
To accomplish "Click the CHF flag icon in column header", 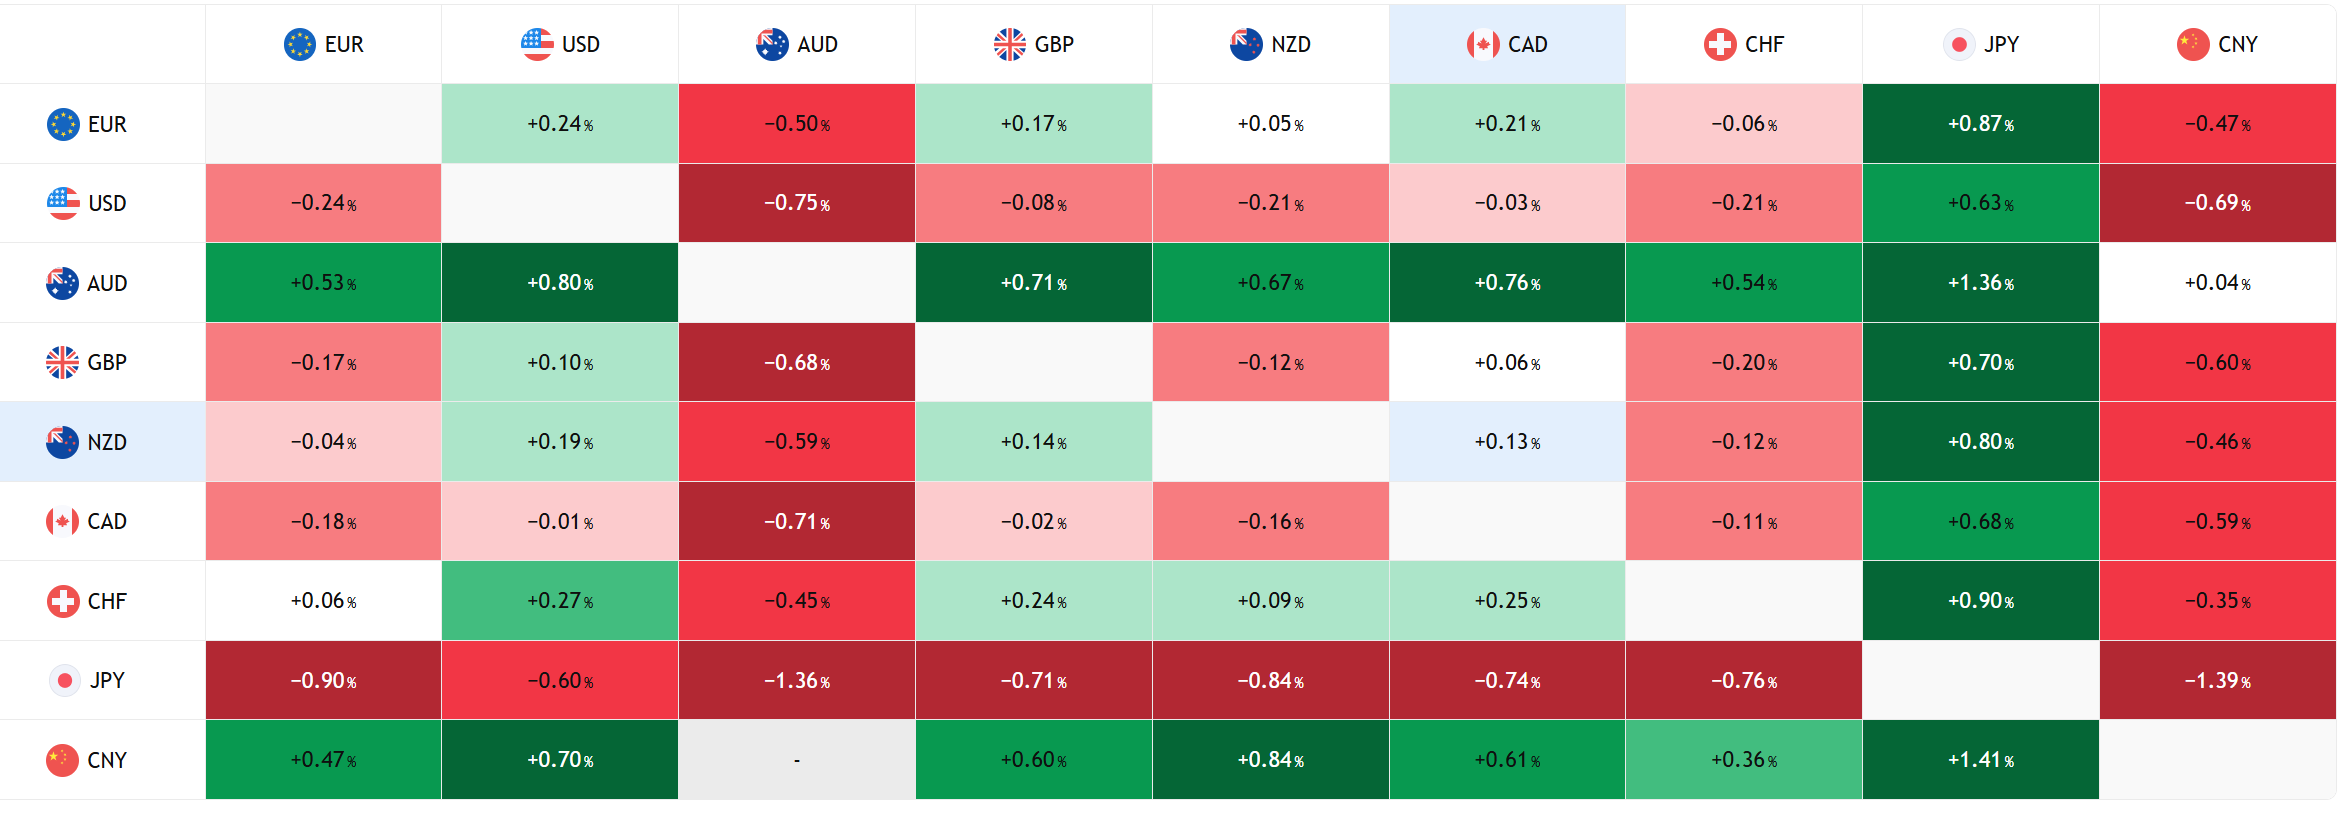I will tap(1720, 44).
